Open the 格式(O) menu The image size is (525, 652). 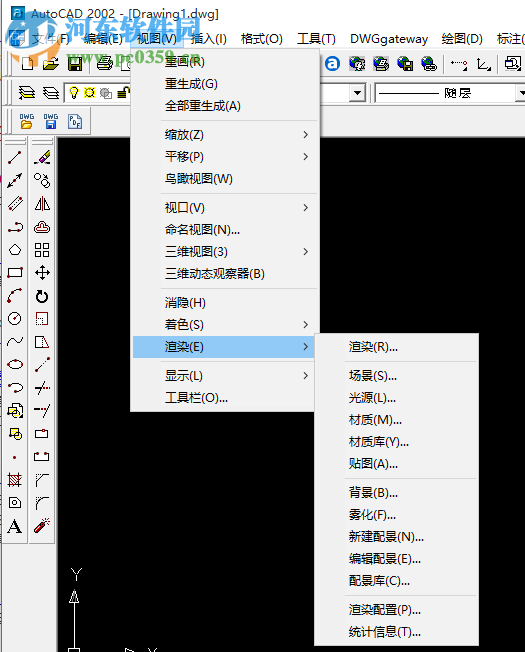tap(262, 39)
